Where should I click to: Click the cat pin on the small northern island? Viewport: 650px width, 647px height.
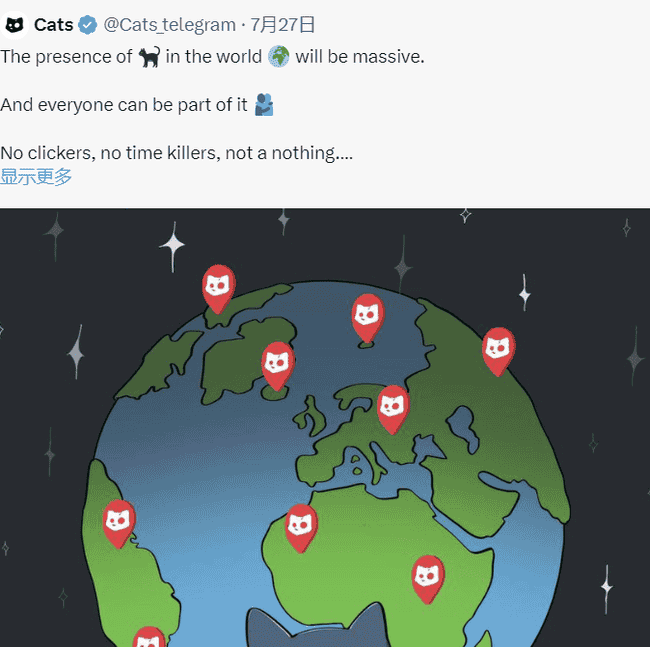368,318
